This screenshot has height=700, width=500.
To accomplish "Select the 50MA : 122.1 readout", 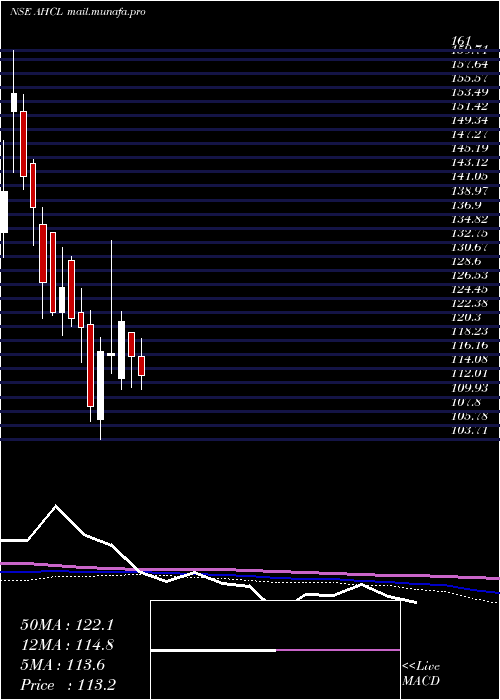I will click(x=67, y=625).
